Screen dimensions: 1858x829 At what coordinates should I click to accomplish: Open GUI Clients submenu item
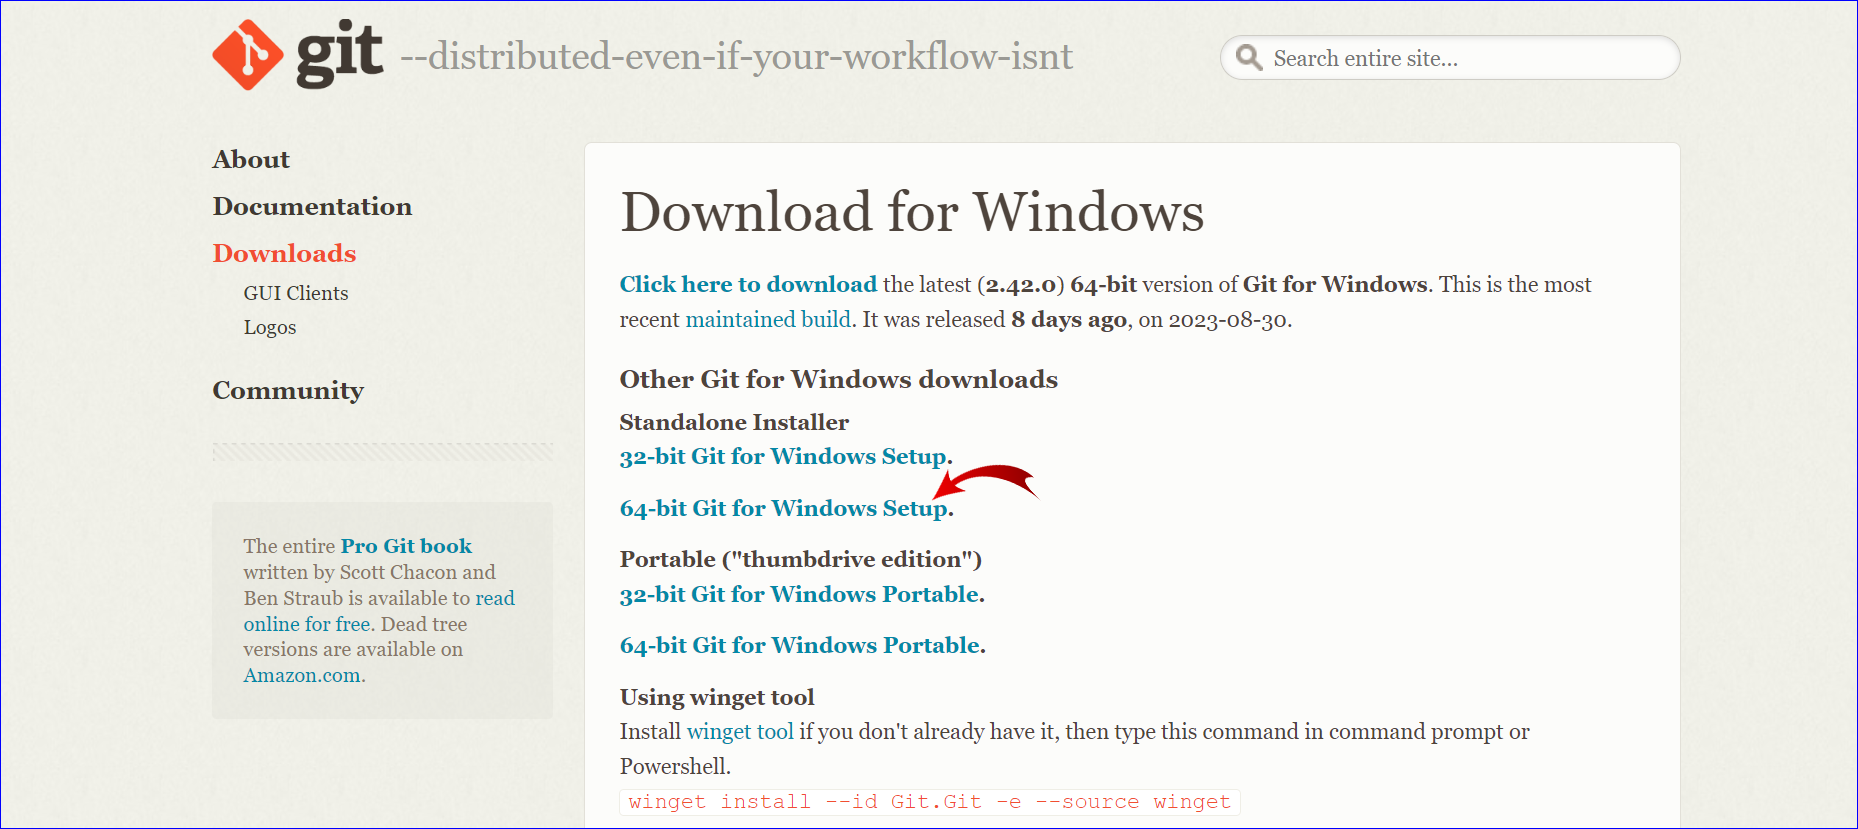pyautogui.click(x=296, y=293)
